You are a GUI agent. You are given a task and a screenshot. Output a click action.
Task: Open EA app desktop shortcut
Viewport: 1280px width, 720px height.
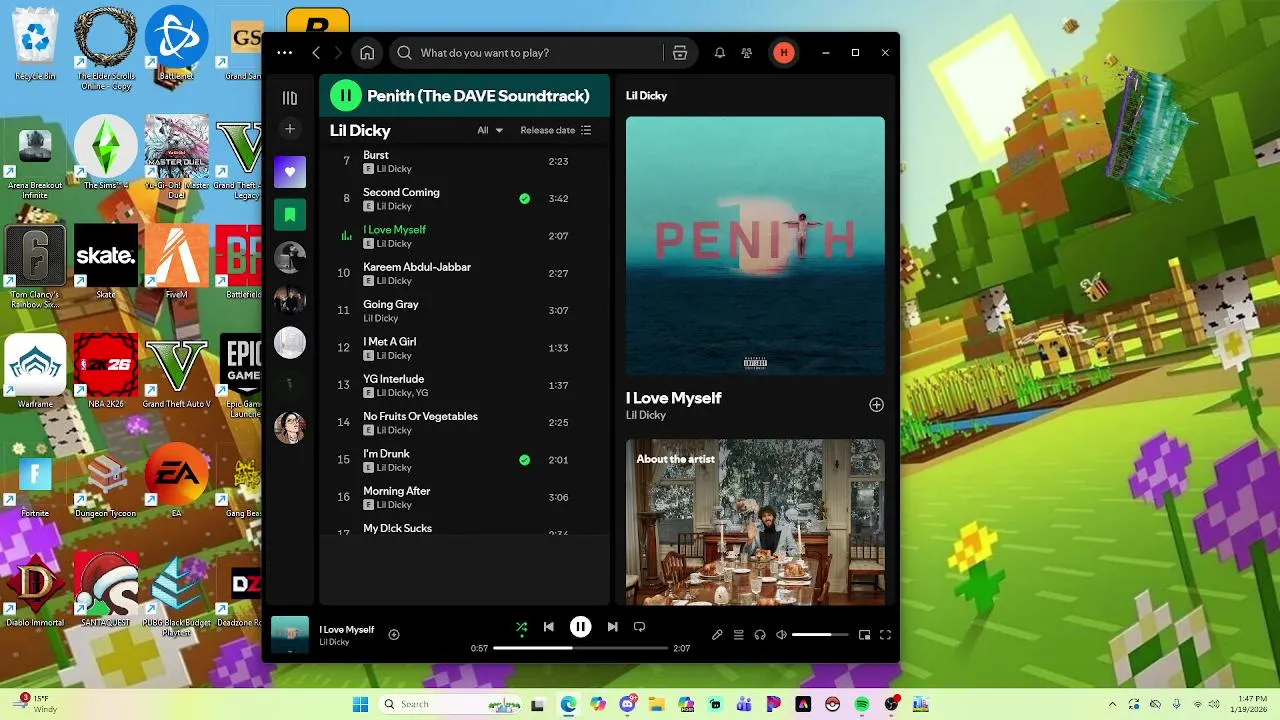click(176, 481)
